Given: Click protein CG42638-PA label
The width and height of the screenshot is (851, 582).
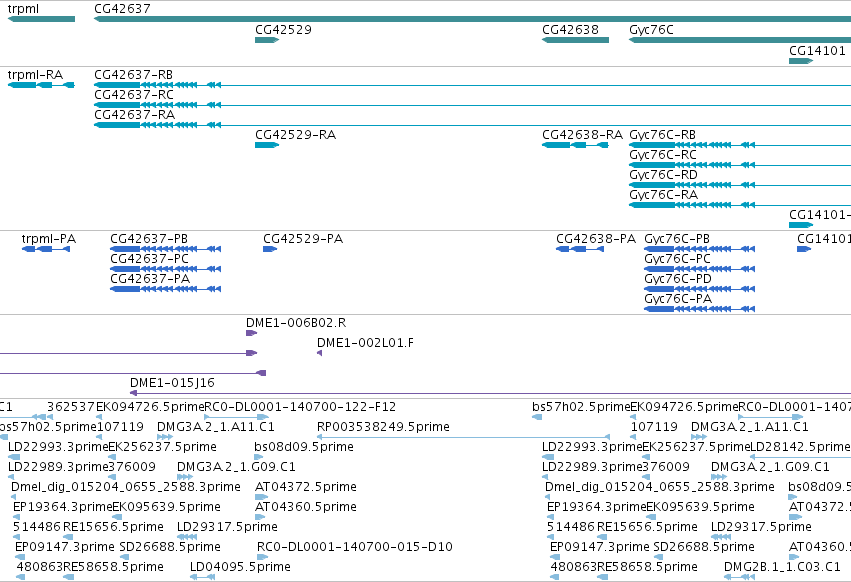Looking at the screenshot, I should [596, 239].
